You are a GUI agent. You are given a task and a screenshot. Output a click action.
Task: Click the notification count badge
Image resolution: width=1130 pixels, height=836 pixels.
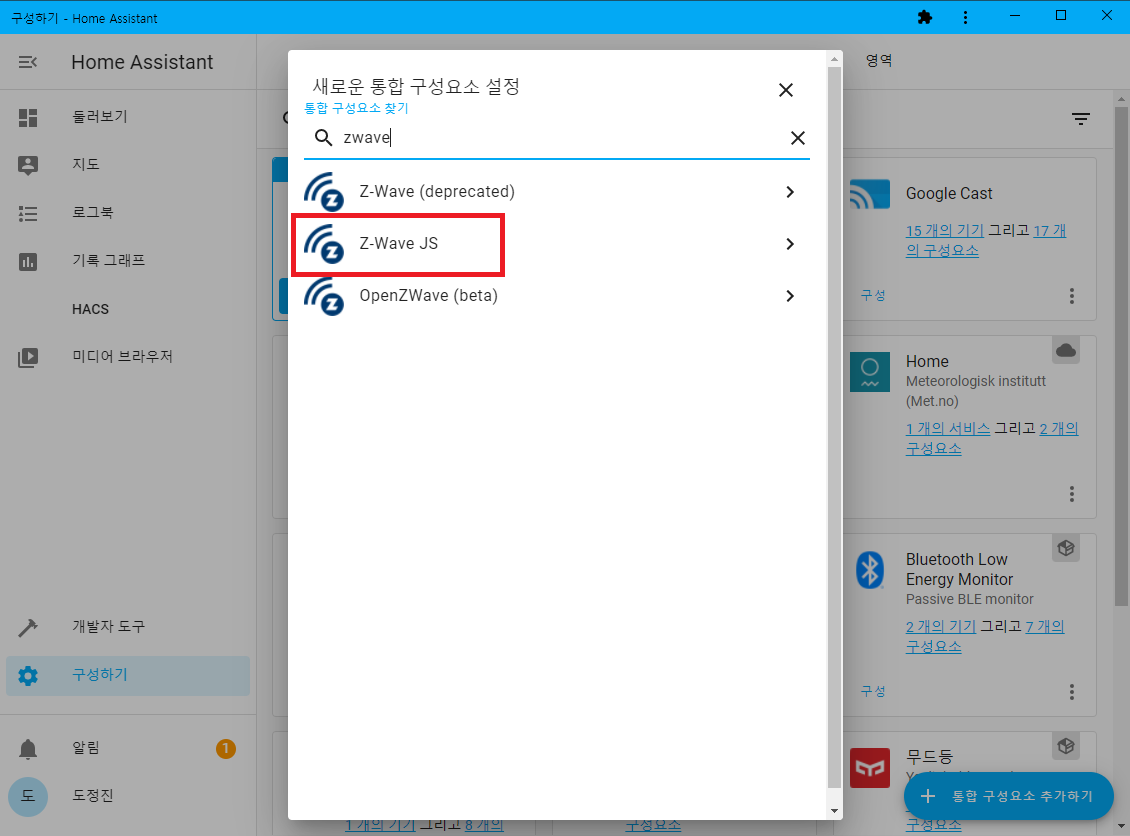click(226, 749)
